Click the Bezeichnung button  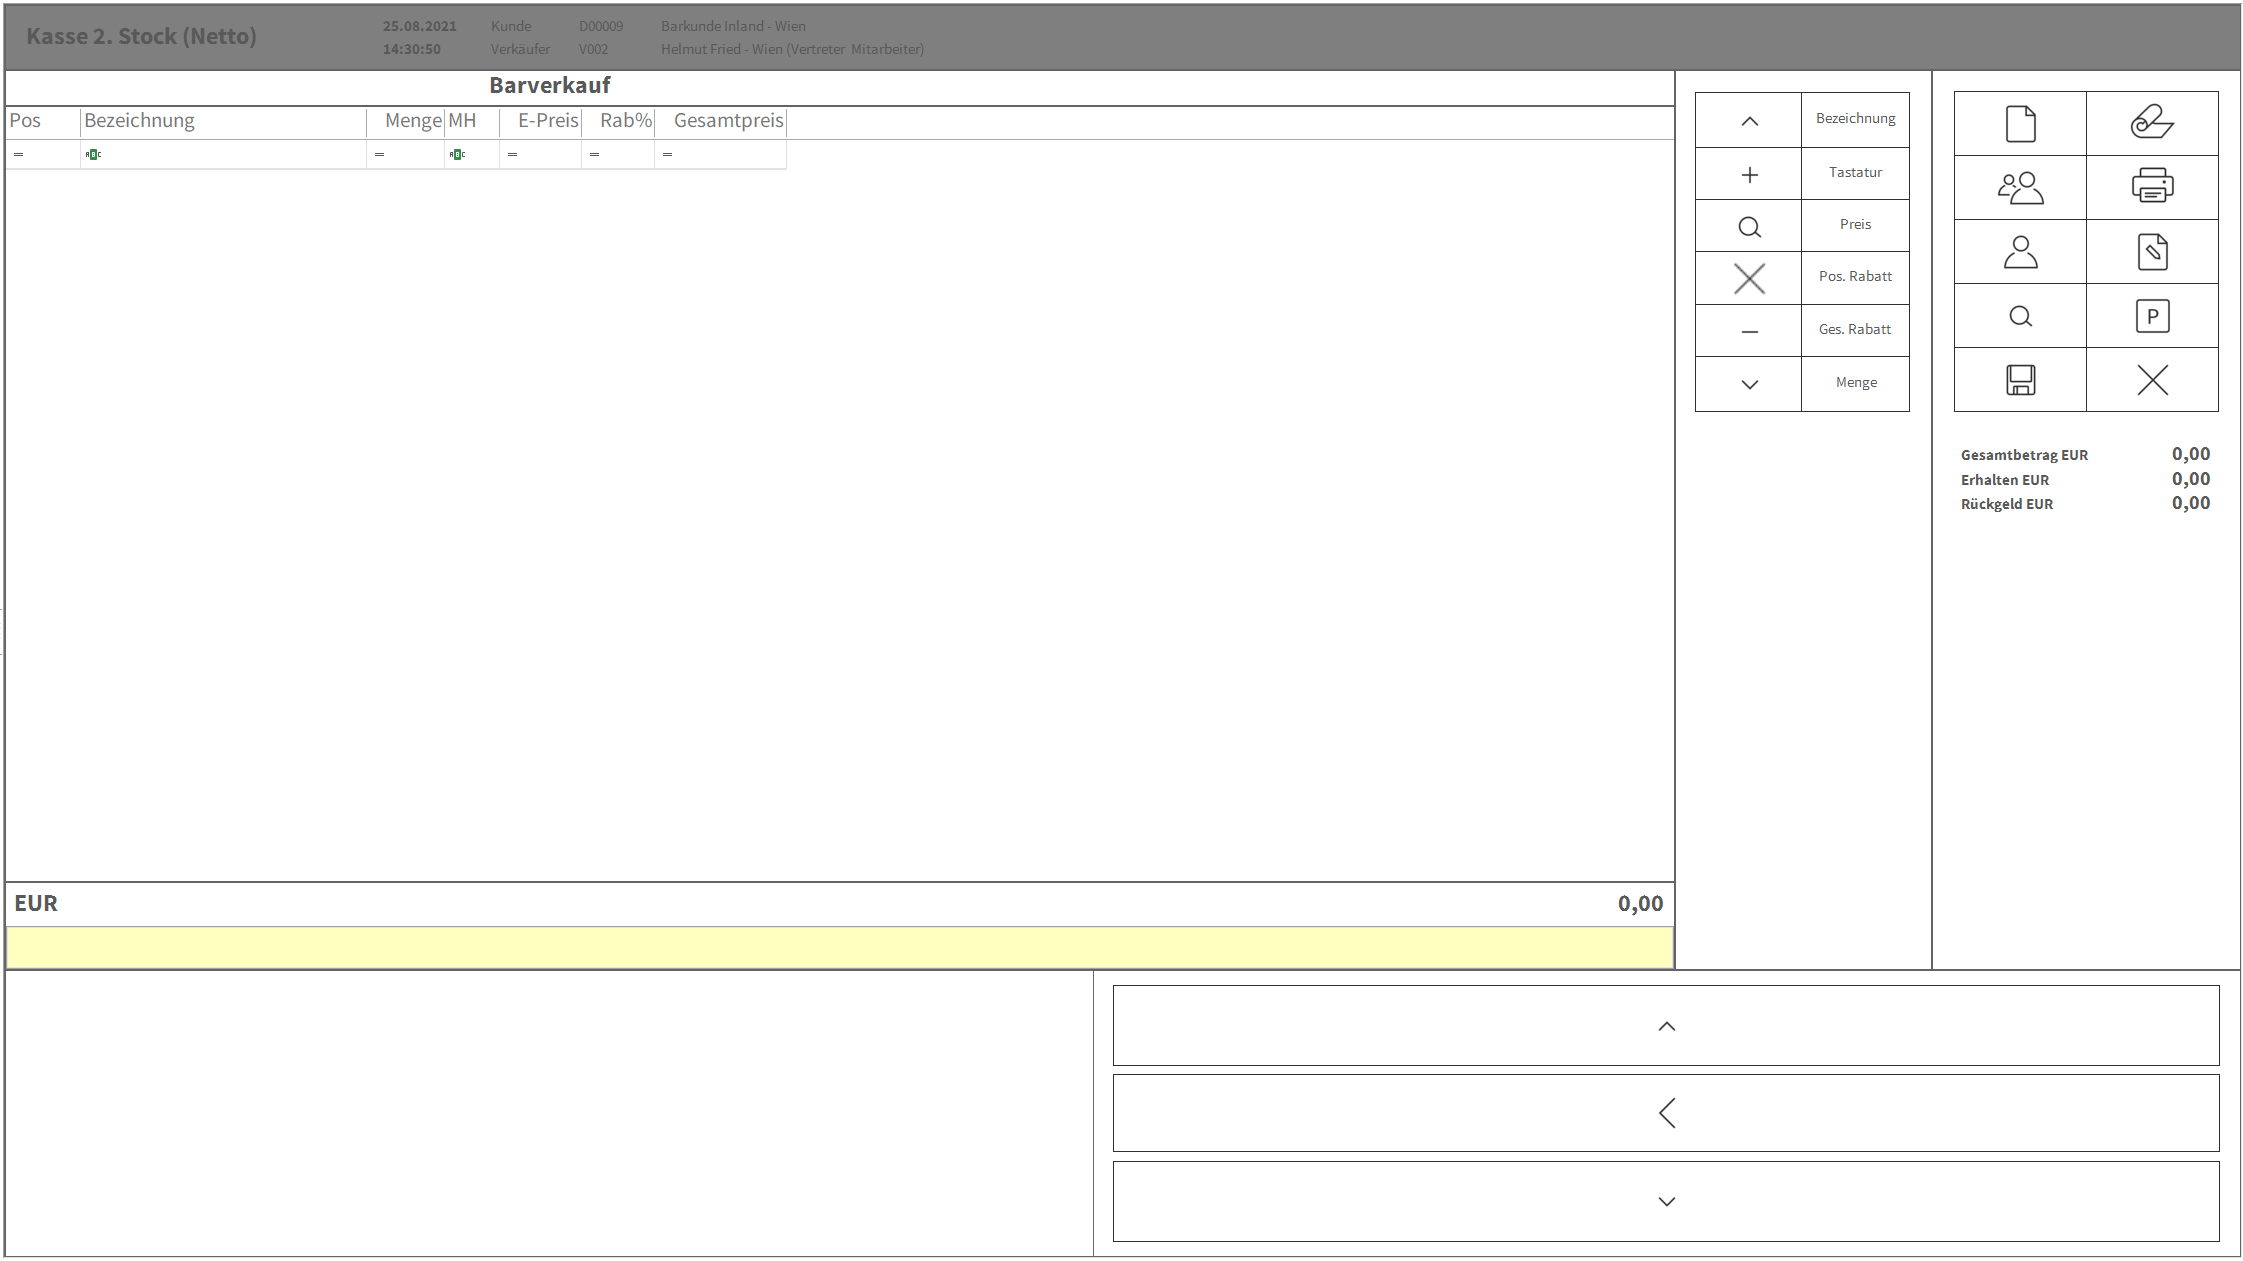pyautogui.click(x=1855, y=119)
